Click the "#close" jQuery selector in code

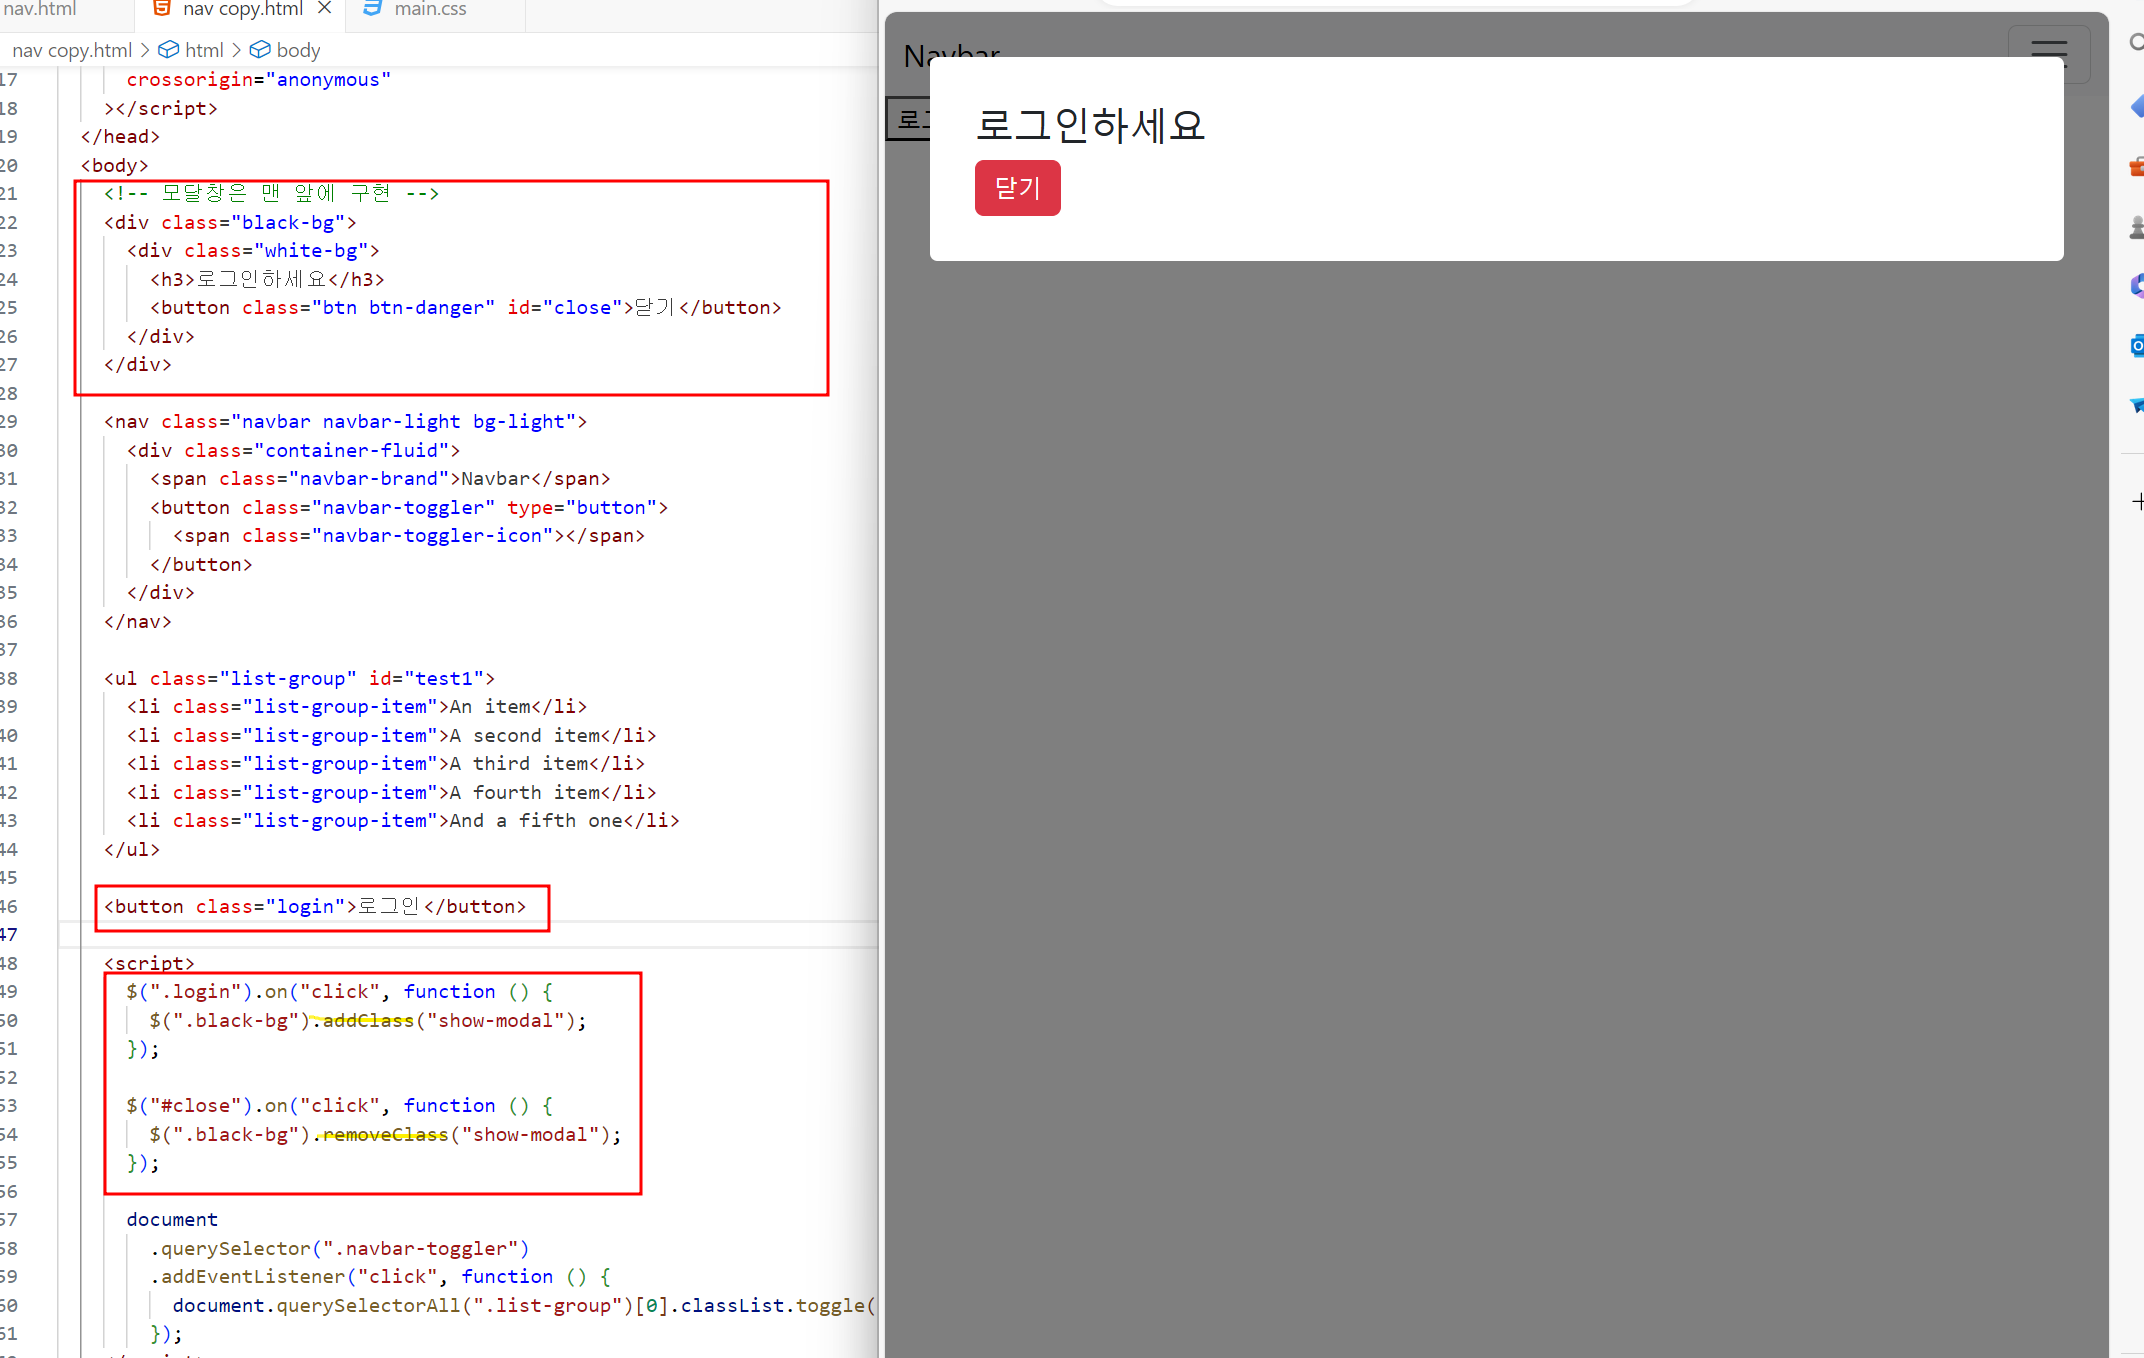tap(195, 1106)
